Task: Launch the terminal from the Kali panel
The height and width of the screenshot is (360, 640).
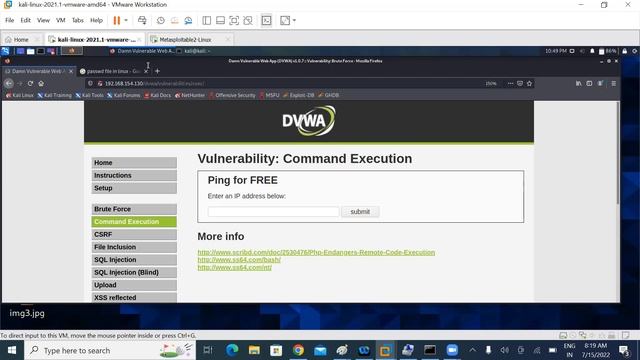Action: coord(41,51)
